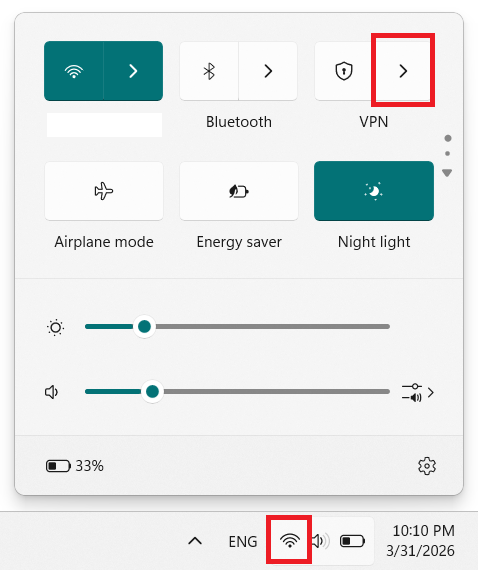
Task: Go to next quick settings page arrow
Action: pyautogui.click(x=447, y=173)
